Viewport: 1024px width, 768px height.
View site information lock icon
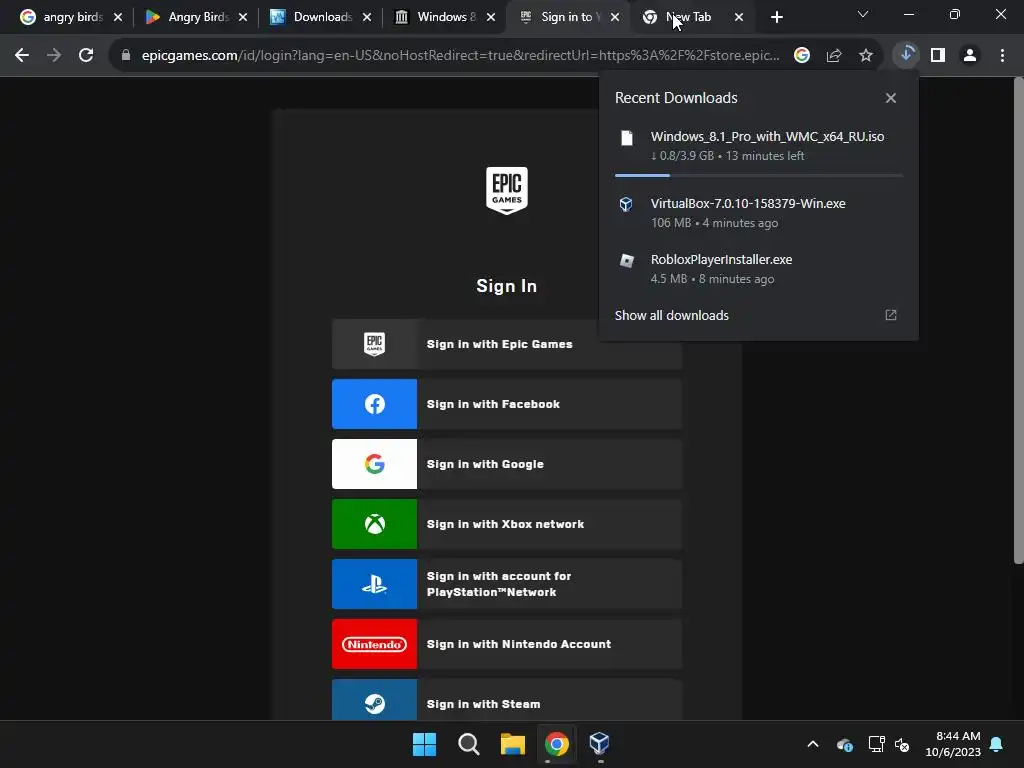126,56
